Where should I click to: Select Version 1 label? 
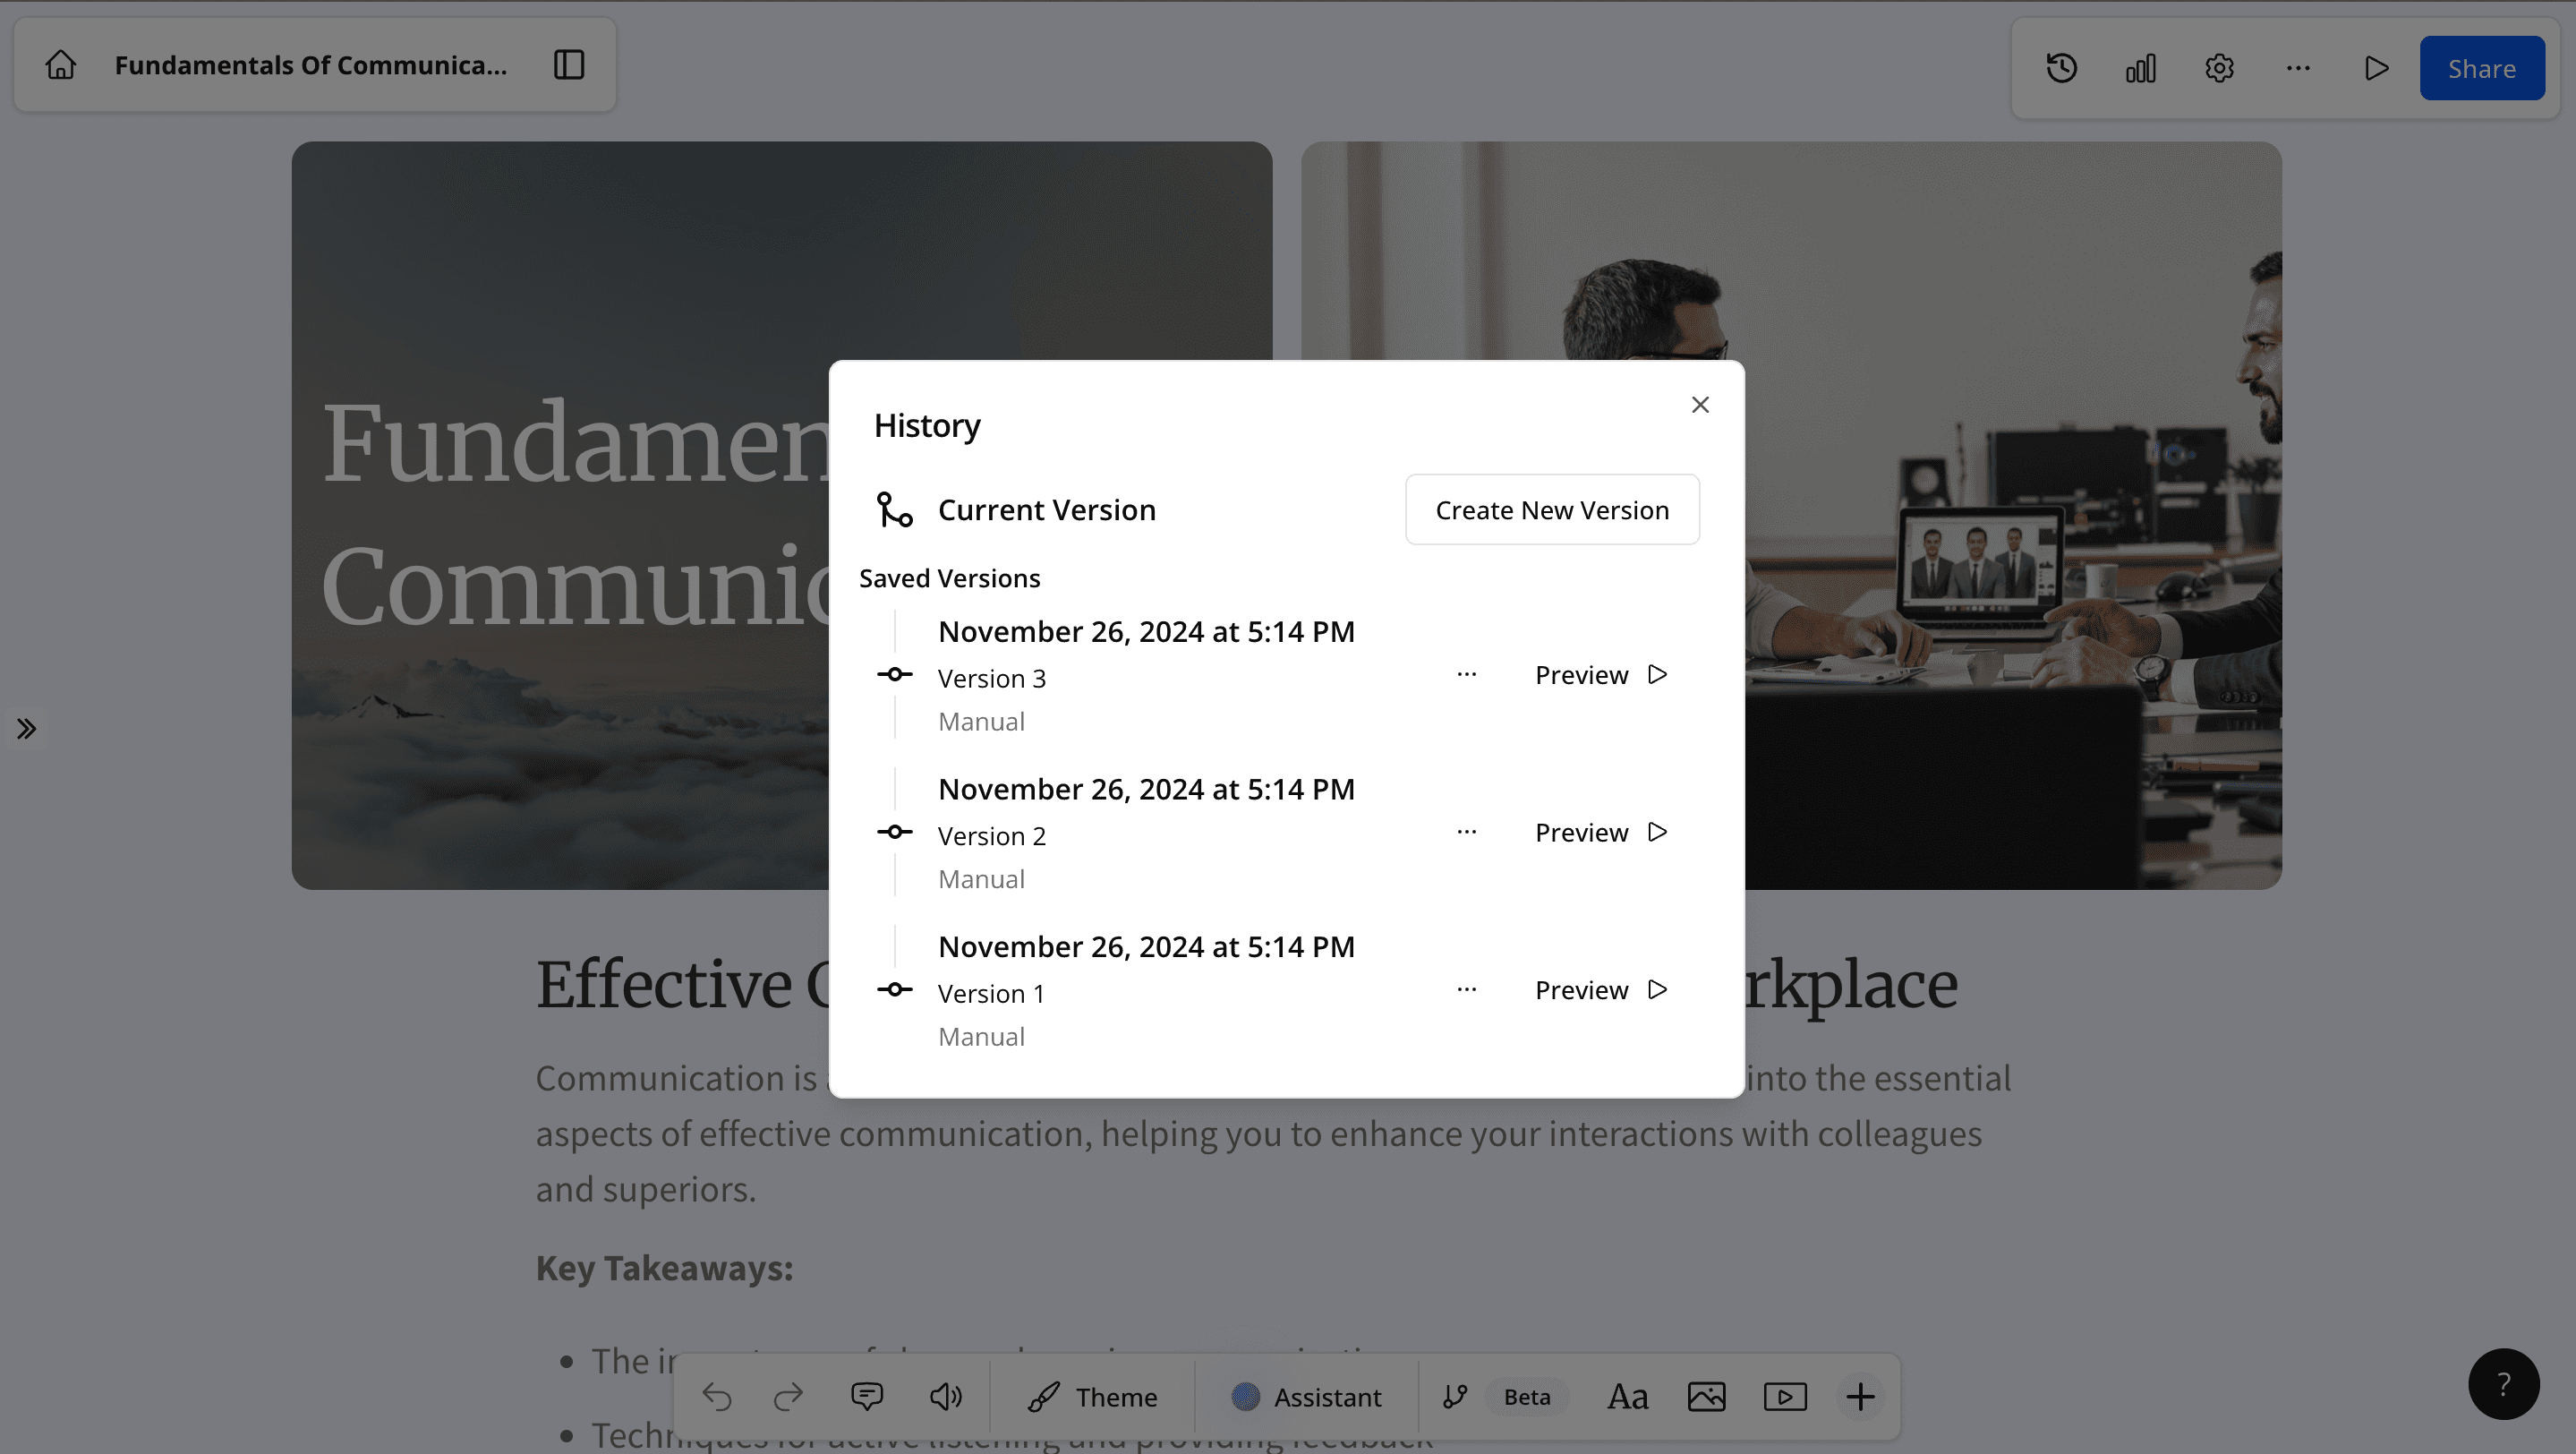[x=991, y=994]
